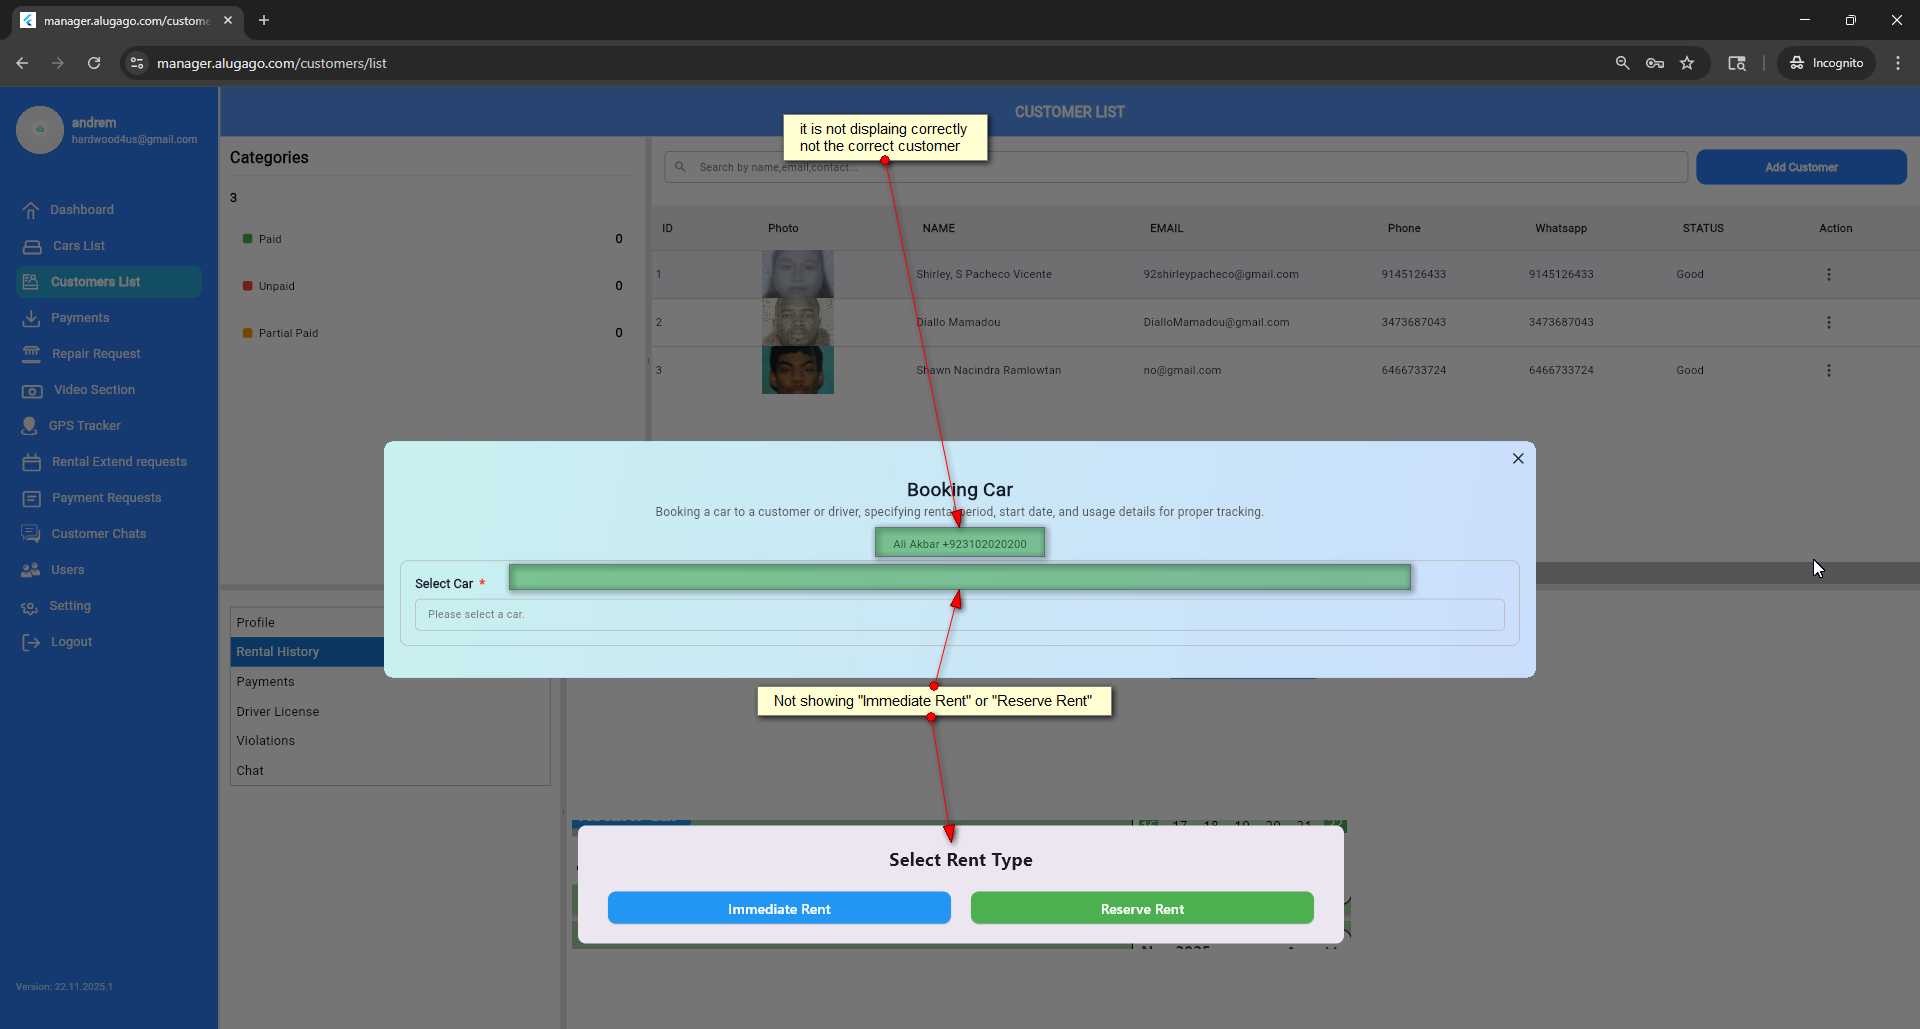Image resolution: width=1920 pixels, height=1029 pixels.
Task: Close the Booking Car dialog
Action: pos(1518,458)
